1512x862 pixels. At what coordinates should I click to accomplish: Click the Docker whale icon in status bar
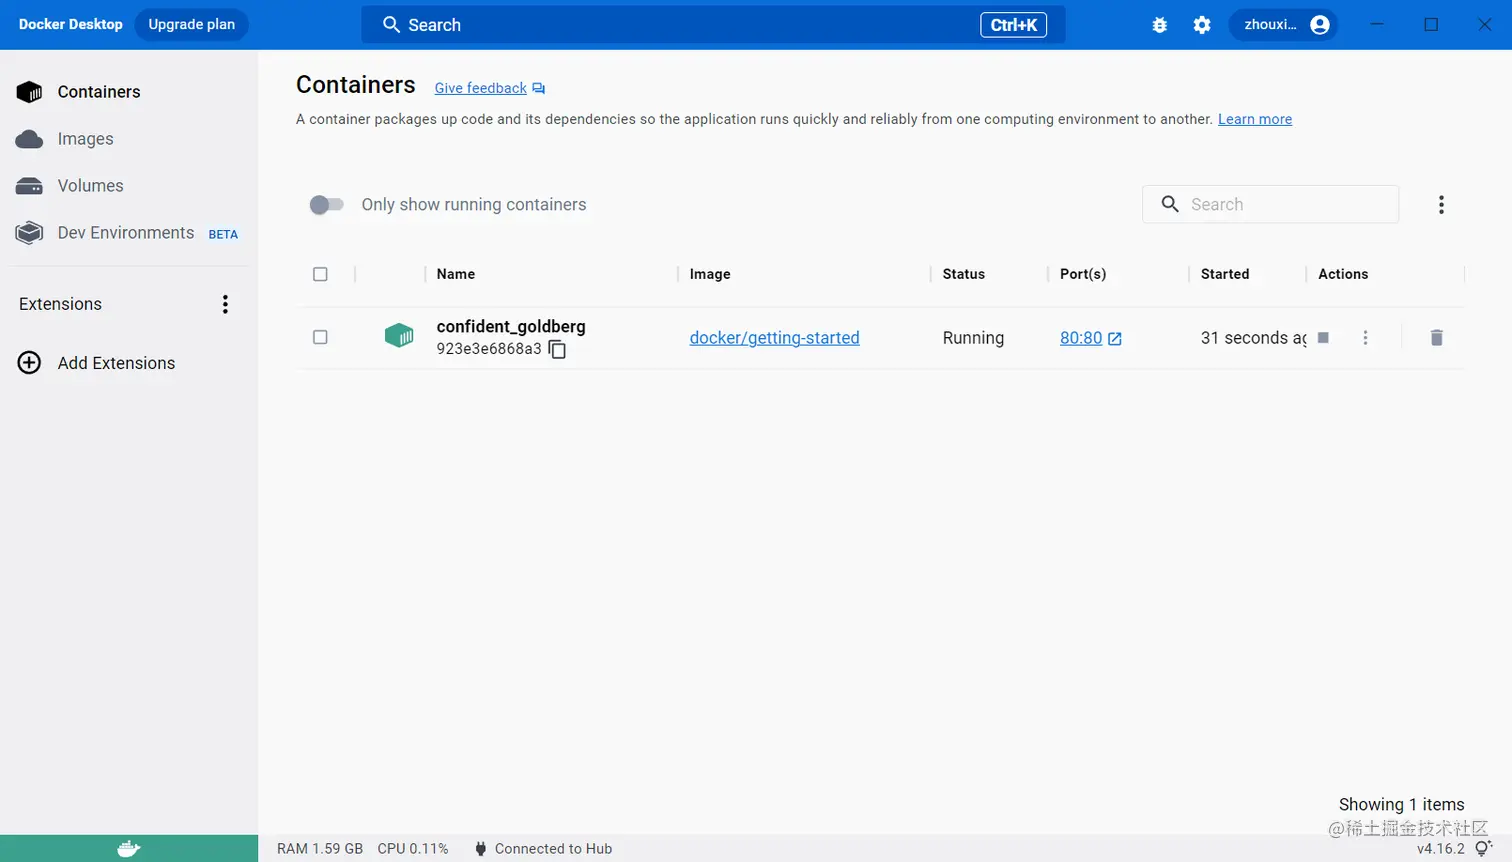click(129, 849)
